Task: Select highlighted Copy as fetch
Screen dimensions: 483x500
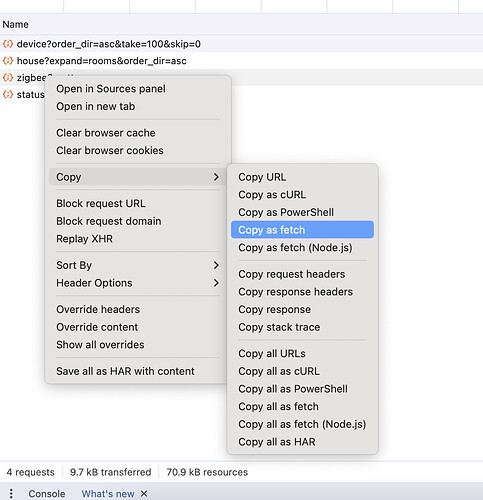Action: (x=302, y=230)
